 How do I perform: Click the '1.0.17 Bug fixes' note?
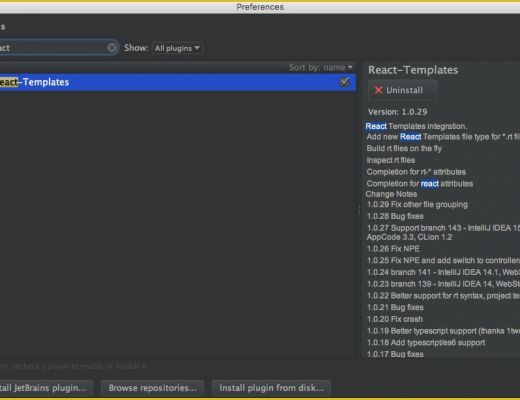(x=395, y=354)
